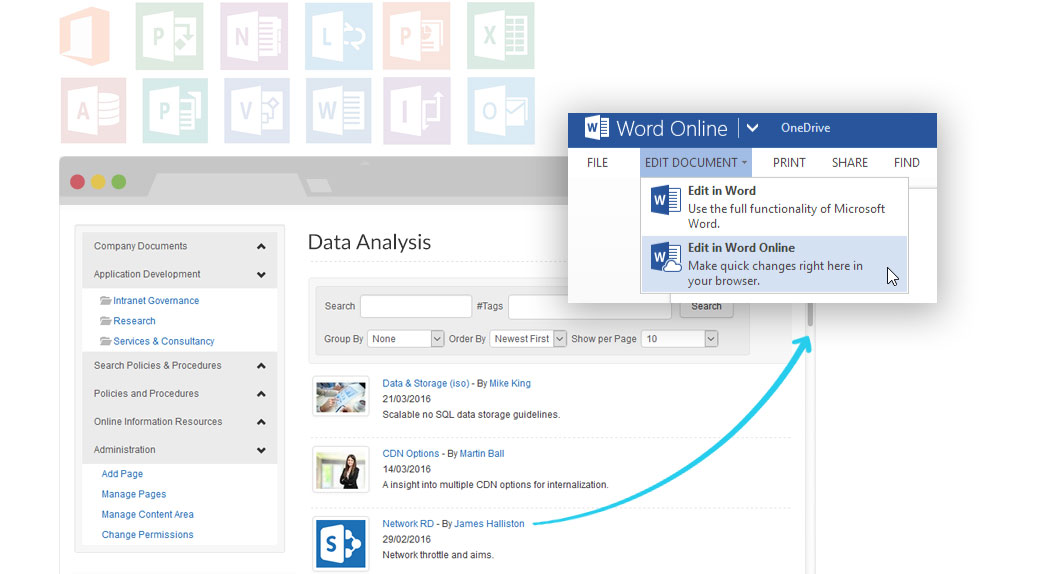Click the faded Access icon

click(93, 110)
